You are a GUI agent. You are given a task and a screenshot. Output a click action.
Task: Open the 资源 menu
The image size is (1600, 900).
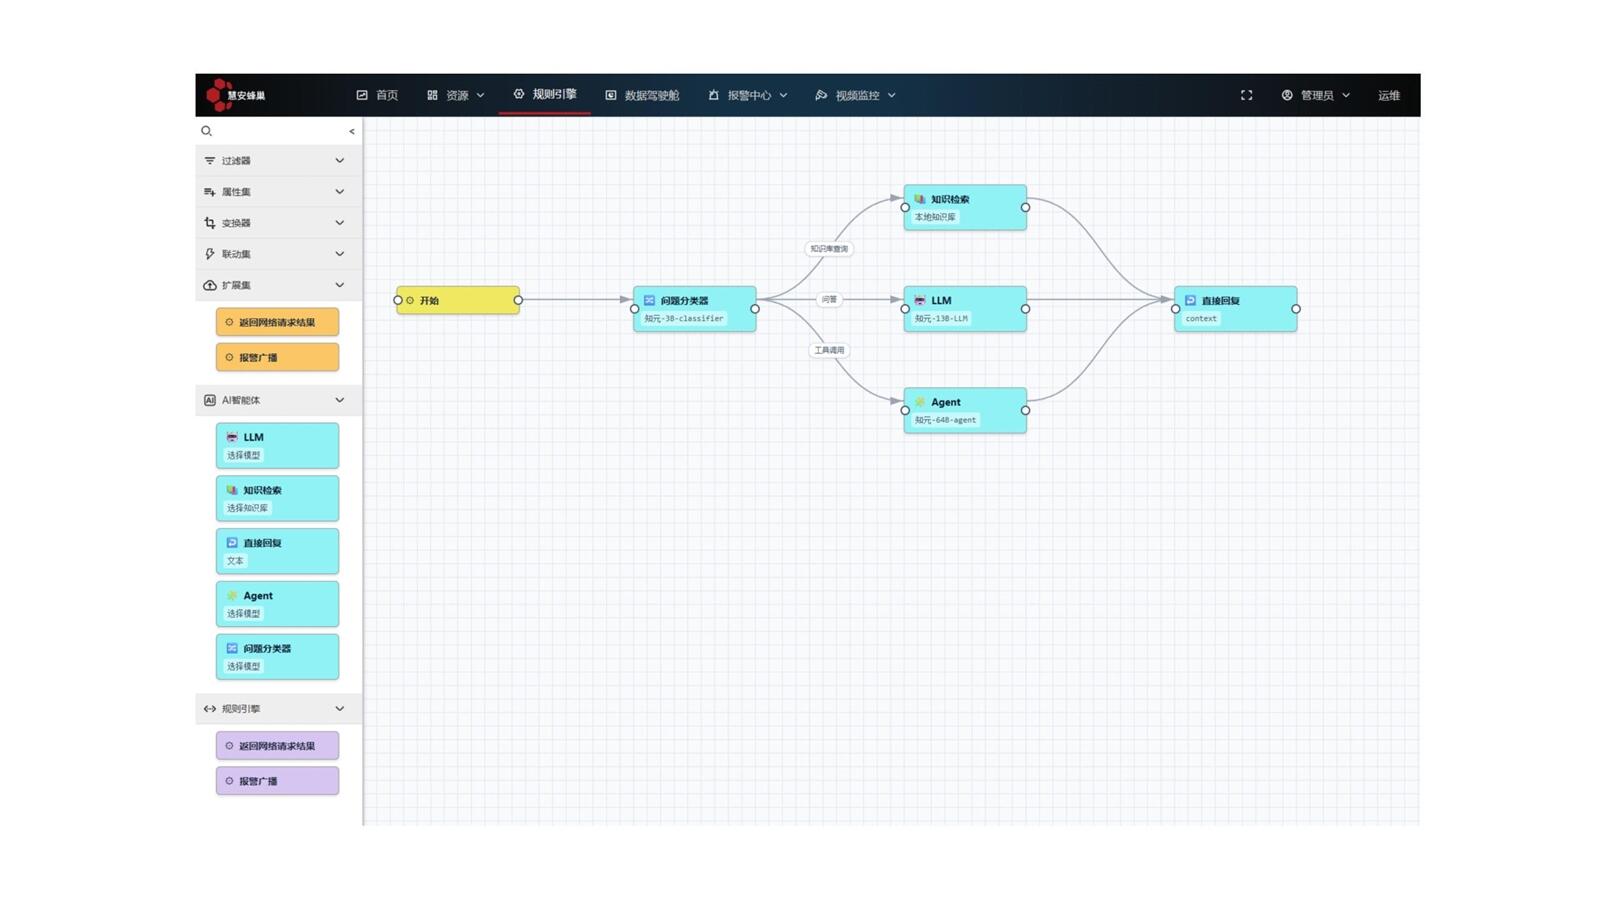tap(456, 95)
